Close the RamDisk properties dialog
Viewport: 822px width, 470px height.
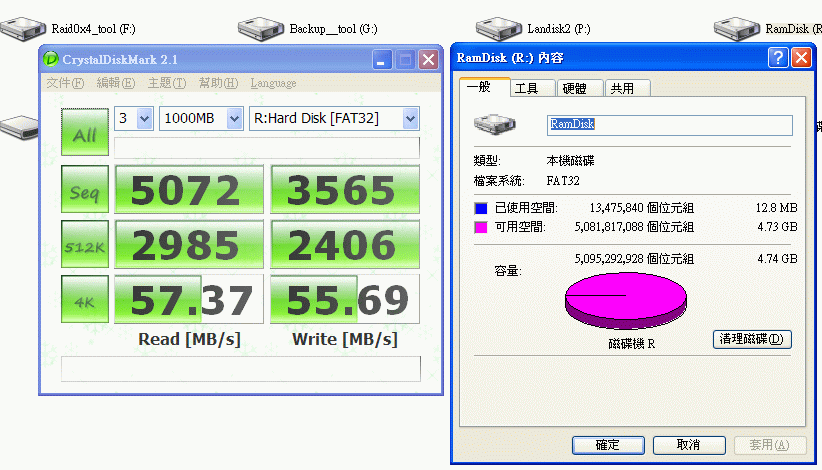(x=802, y=57)
